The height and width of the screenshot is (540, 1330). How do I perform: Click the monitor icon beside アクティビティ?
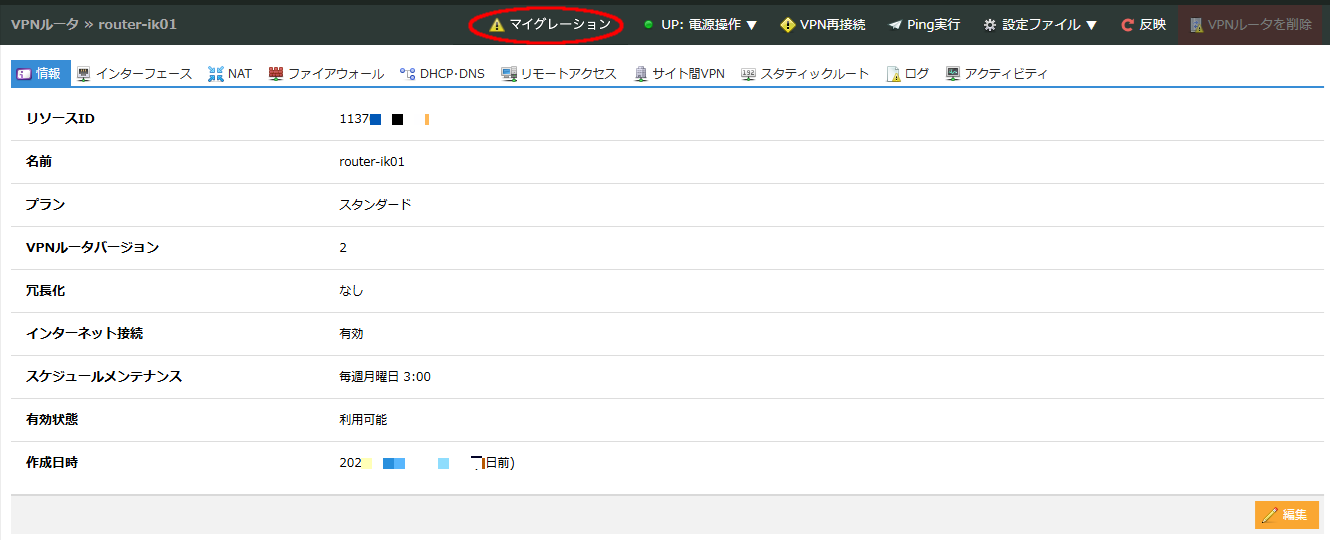coord(953,74)
